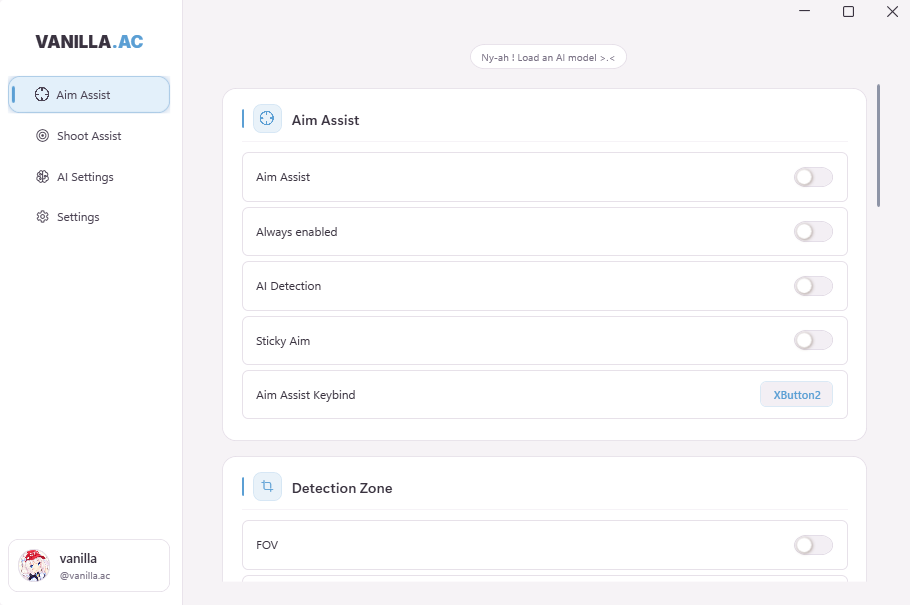Click the 'Aim Assist Keybind' label
Screen dimensions: 910x605
(305, 395)
